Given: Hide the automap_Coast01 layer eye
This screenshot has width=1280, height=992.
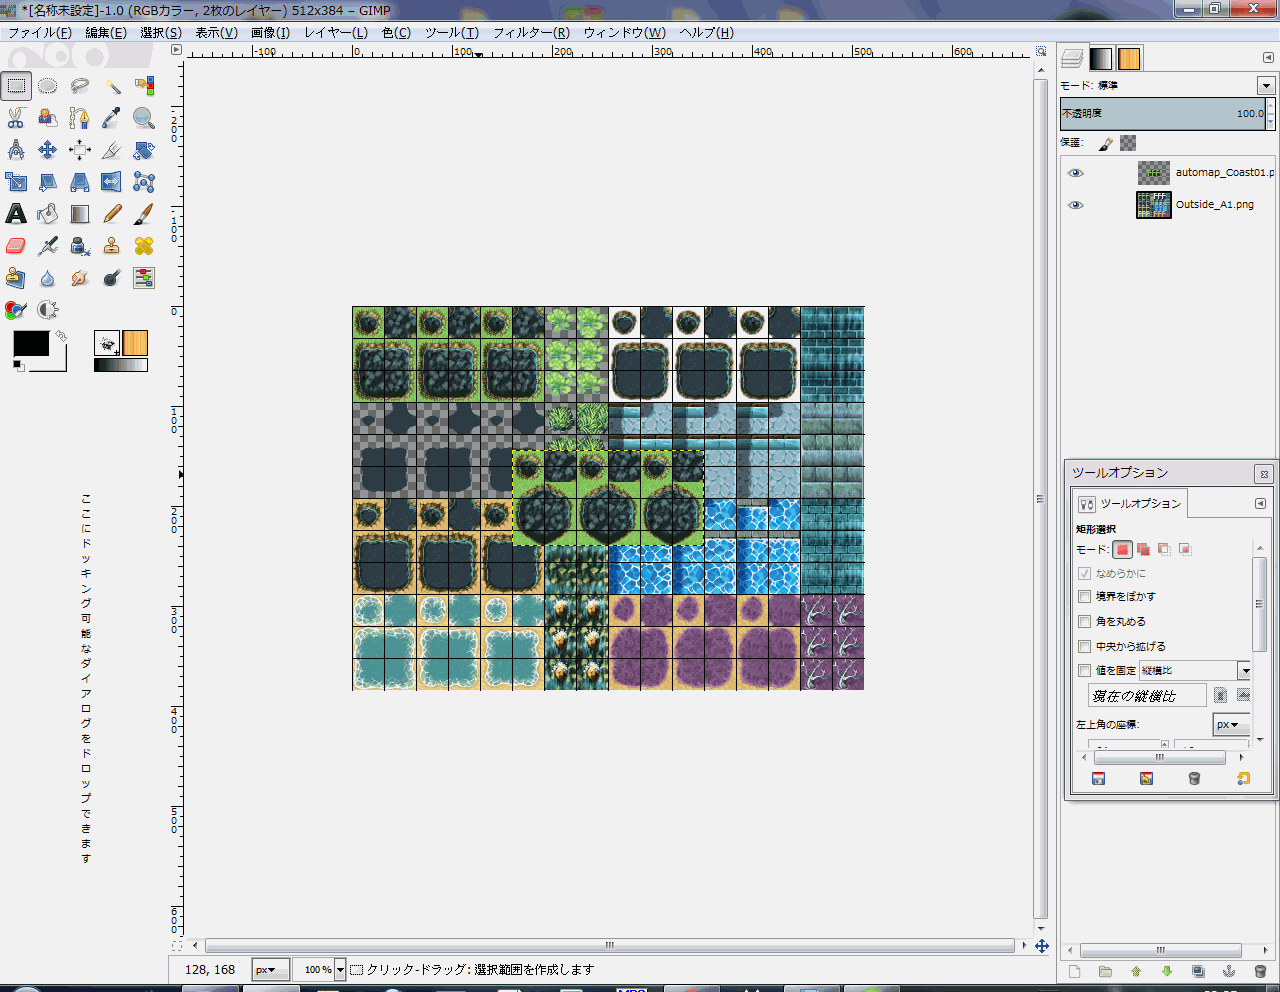Looking at the screenshot, I should [x=1076, y=173].
